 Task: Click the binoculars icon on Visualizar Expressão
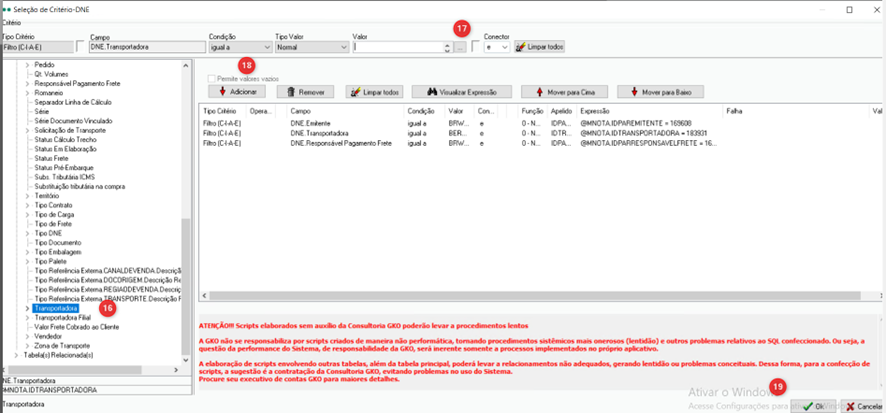pos(433,92)
